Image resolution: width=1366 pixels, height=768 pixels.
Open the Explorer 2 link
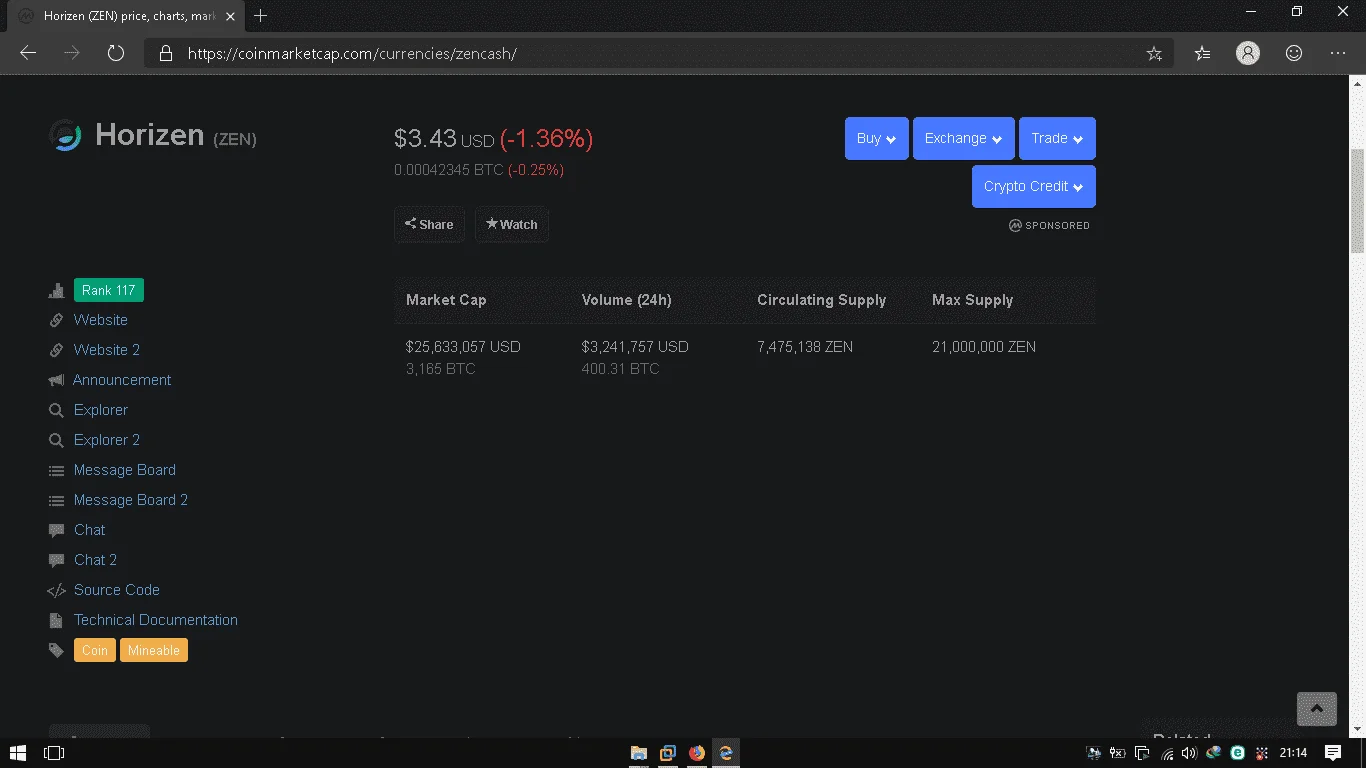click(x=107, y=440)
